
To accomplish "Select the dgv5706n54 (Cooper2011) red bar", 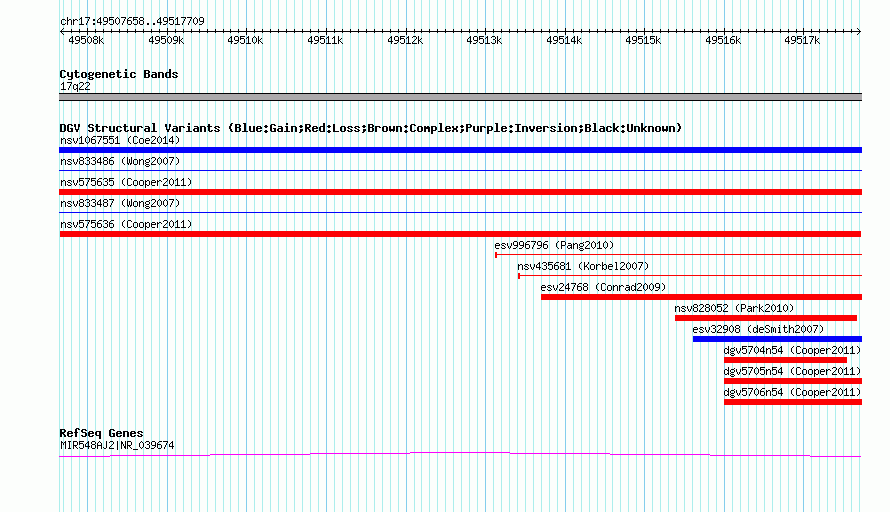I will point(793,402).
